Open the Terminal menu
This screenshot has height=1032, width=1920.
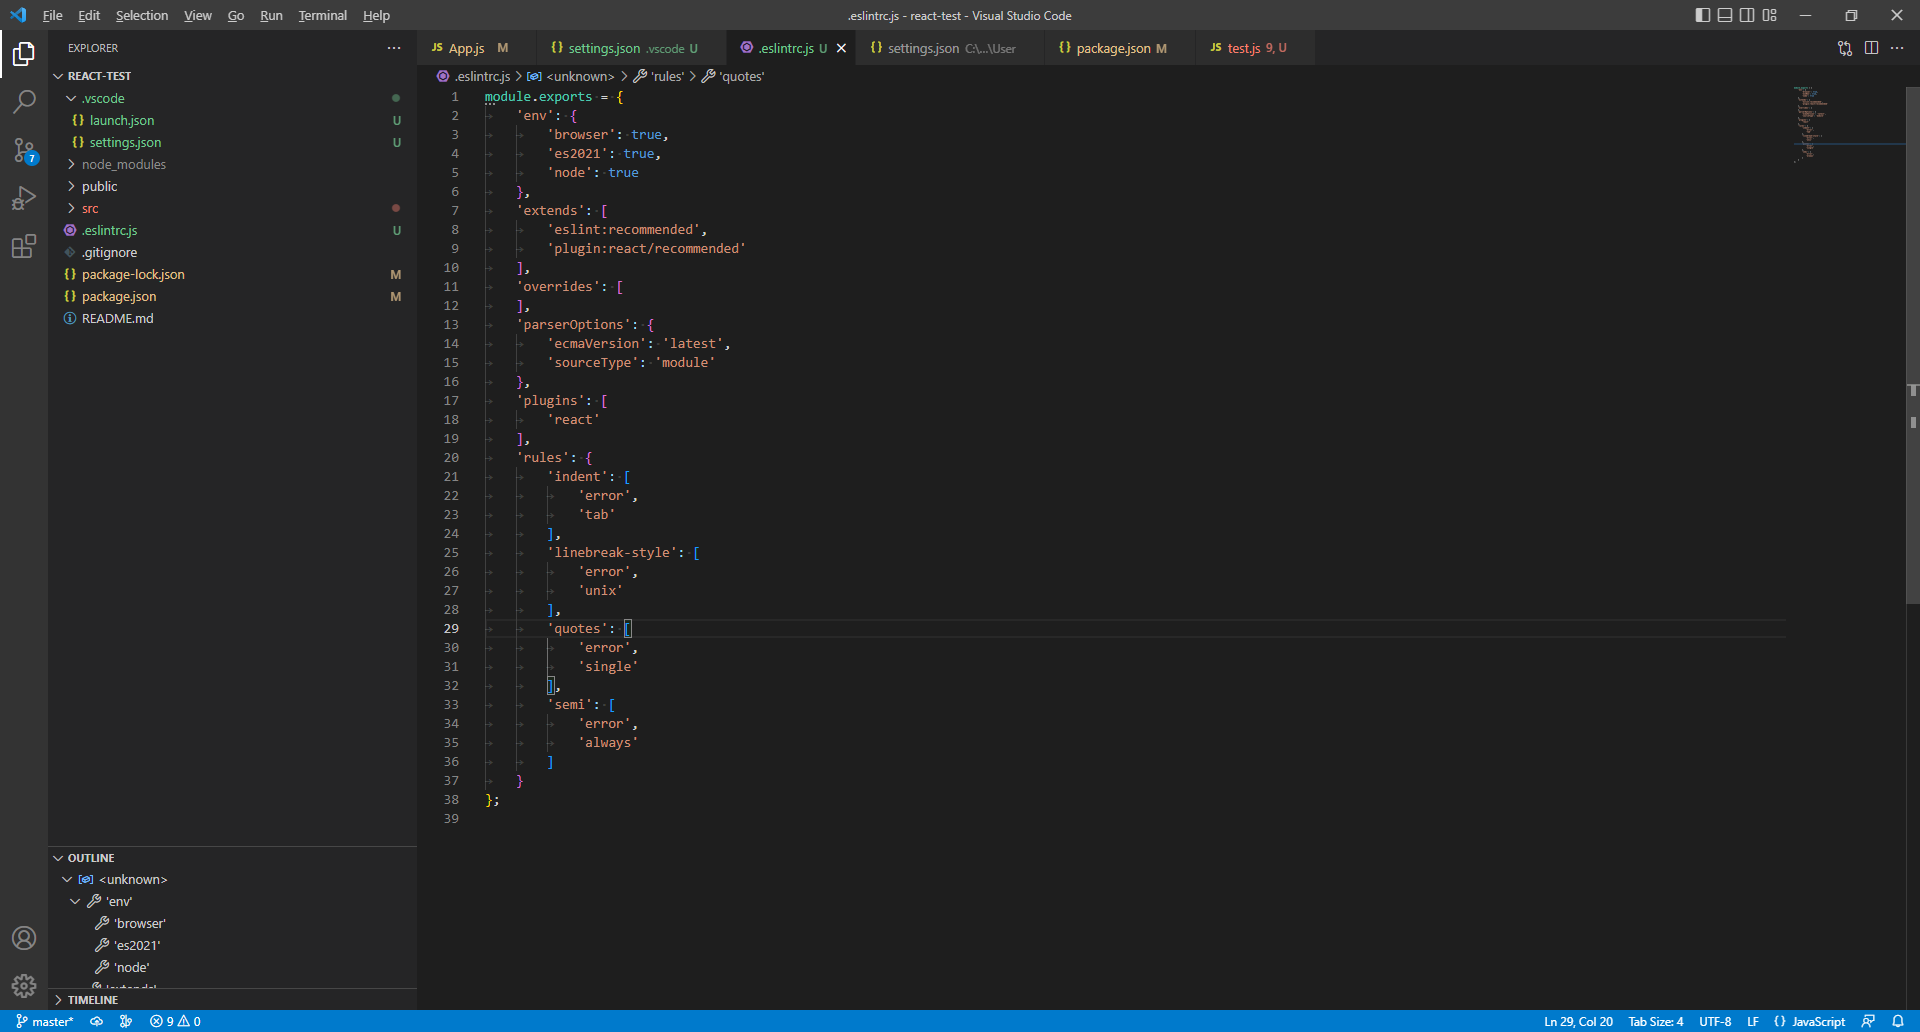coord(322,15)
